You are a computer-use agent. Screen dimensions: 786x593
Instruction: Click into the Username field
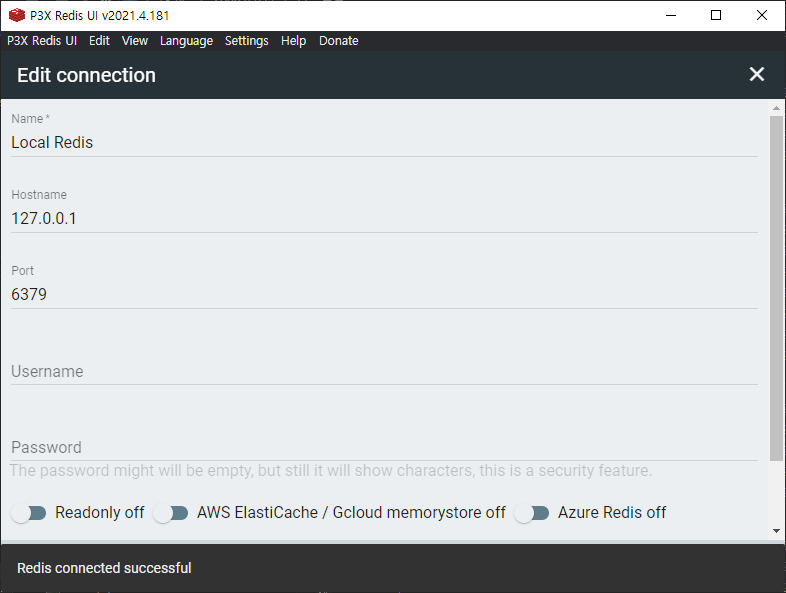tap(384, 371)
